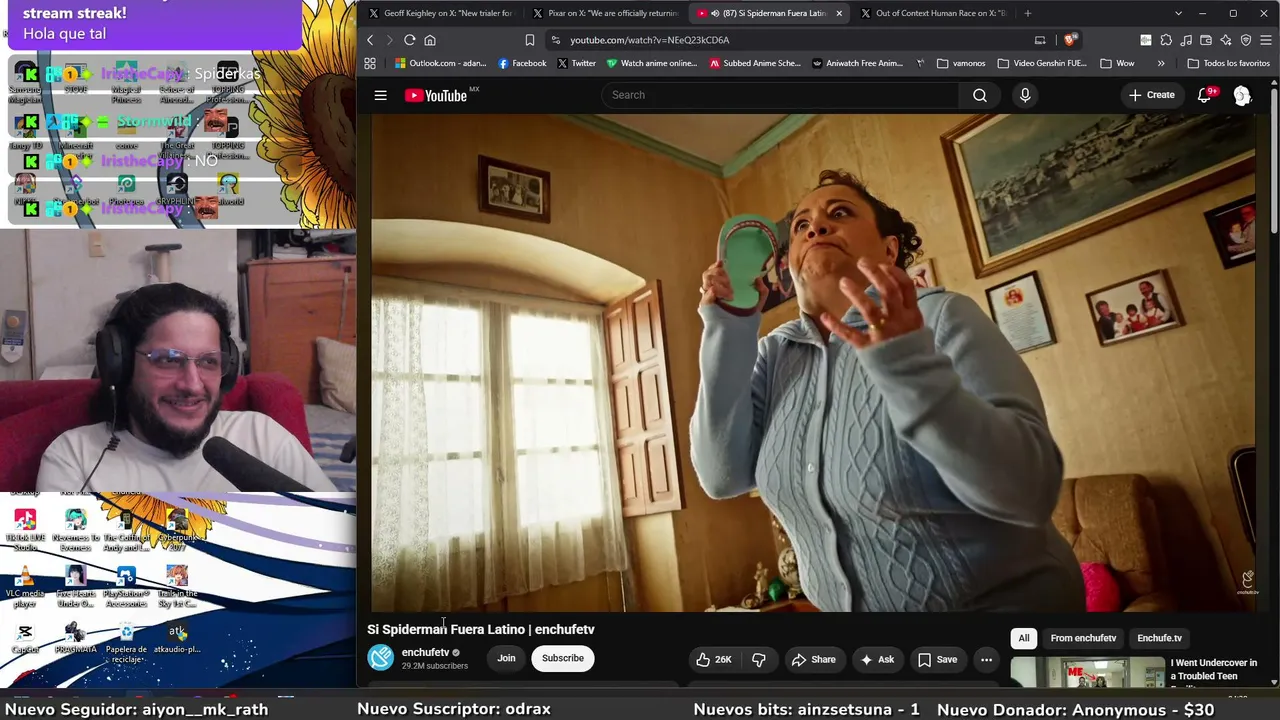Select the From enchufetv filter chip
The height and width of the screenshot is (720, 1280).
1083,638
